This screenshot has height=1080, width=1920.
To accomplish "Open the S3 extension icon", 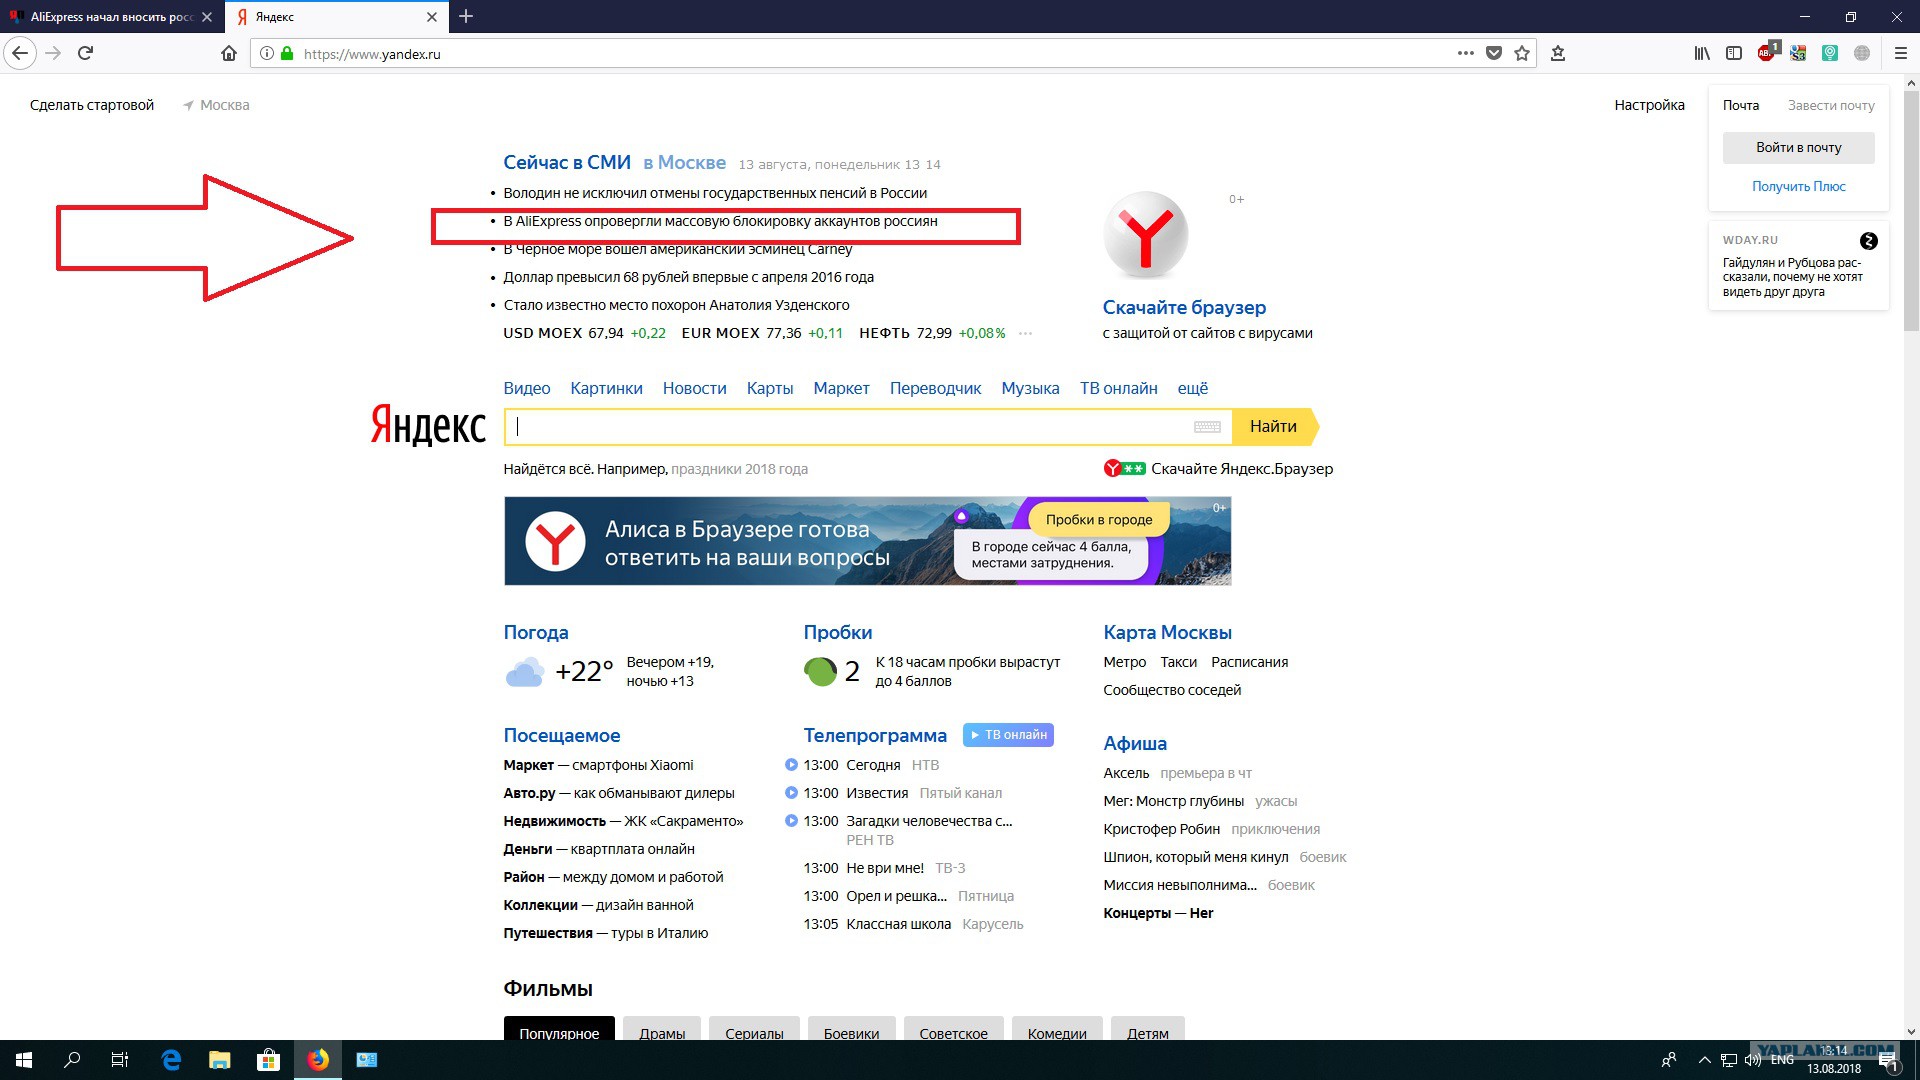I will [1798, 53].
